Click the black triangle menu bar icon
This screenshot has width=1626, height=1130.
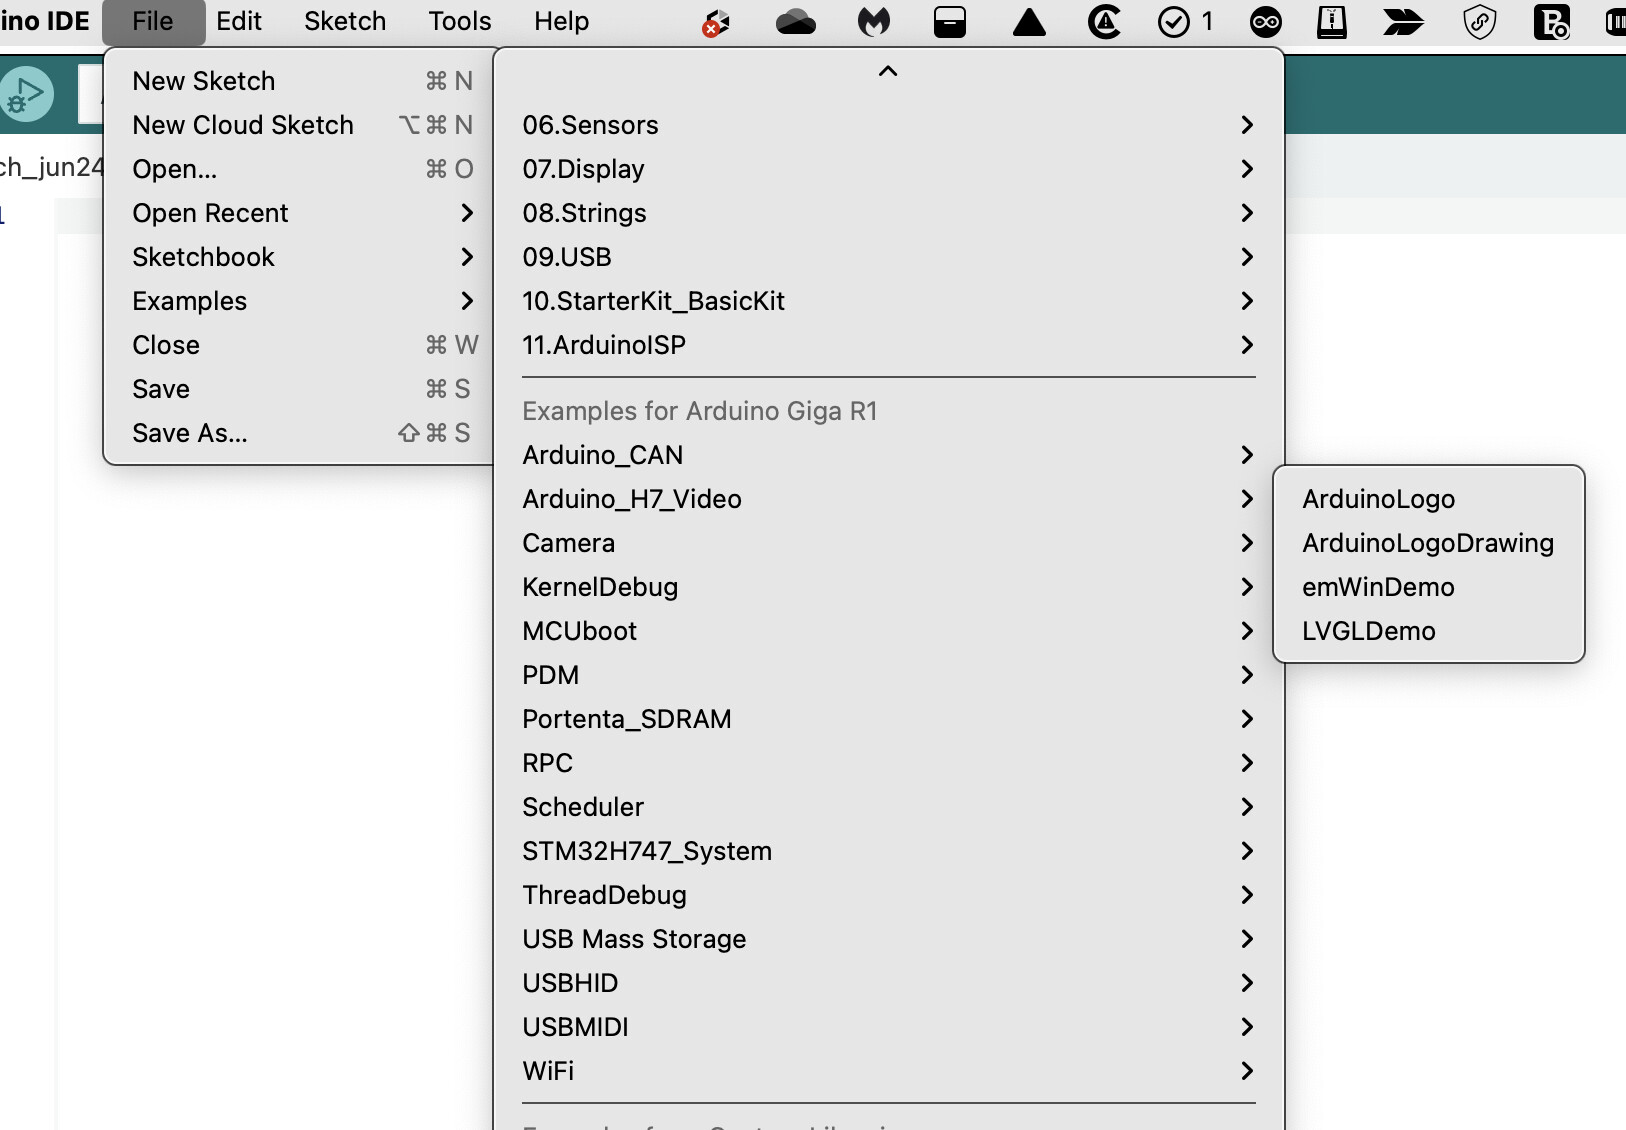click(1029, 22)
